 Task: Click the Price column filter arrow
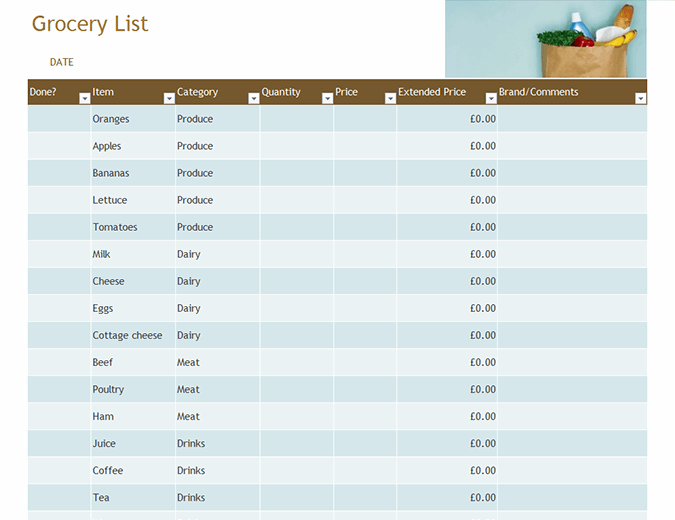(x=390, y=98)
